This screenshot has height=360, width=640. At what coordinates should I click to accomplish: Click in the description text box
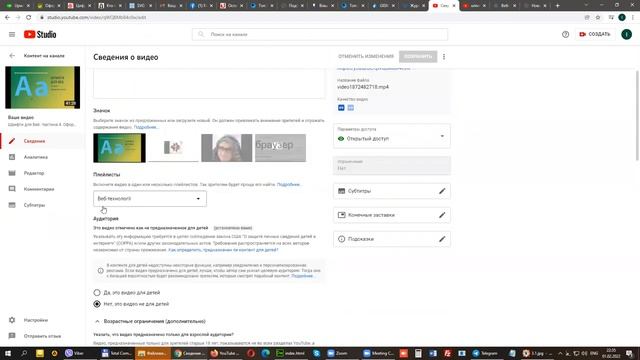(209, 84)
